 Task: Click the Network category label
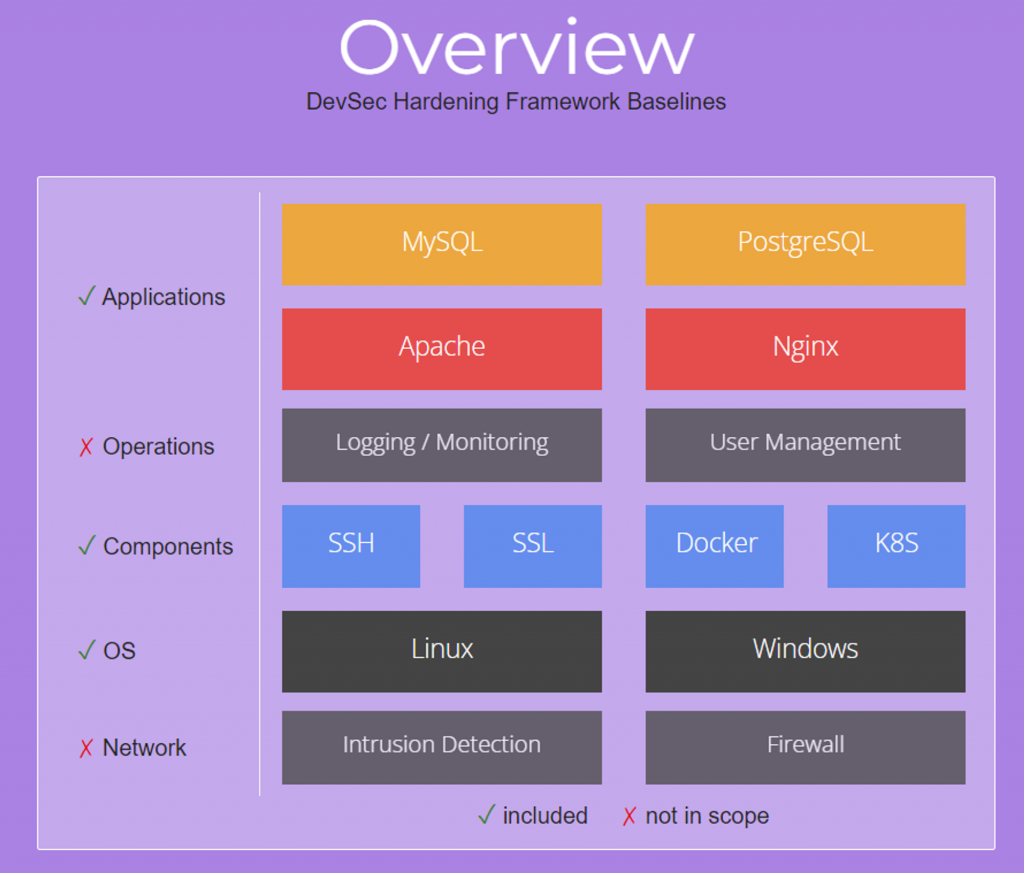pos(144,748)
